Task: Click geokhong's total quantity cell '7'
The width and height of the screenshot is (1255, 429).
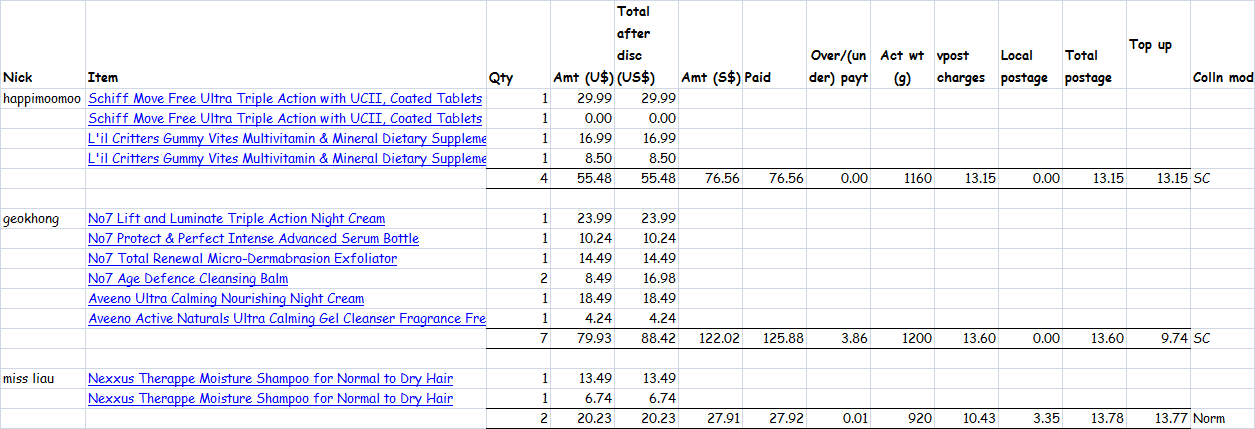Action: [518, 339]
